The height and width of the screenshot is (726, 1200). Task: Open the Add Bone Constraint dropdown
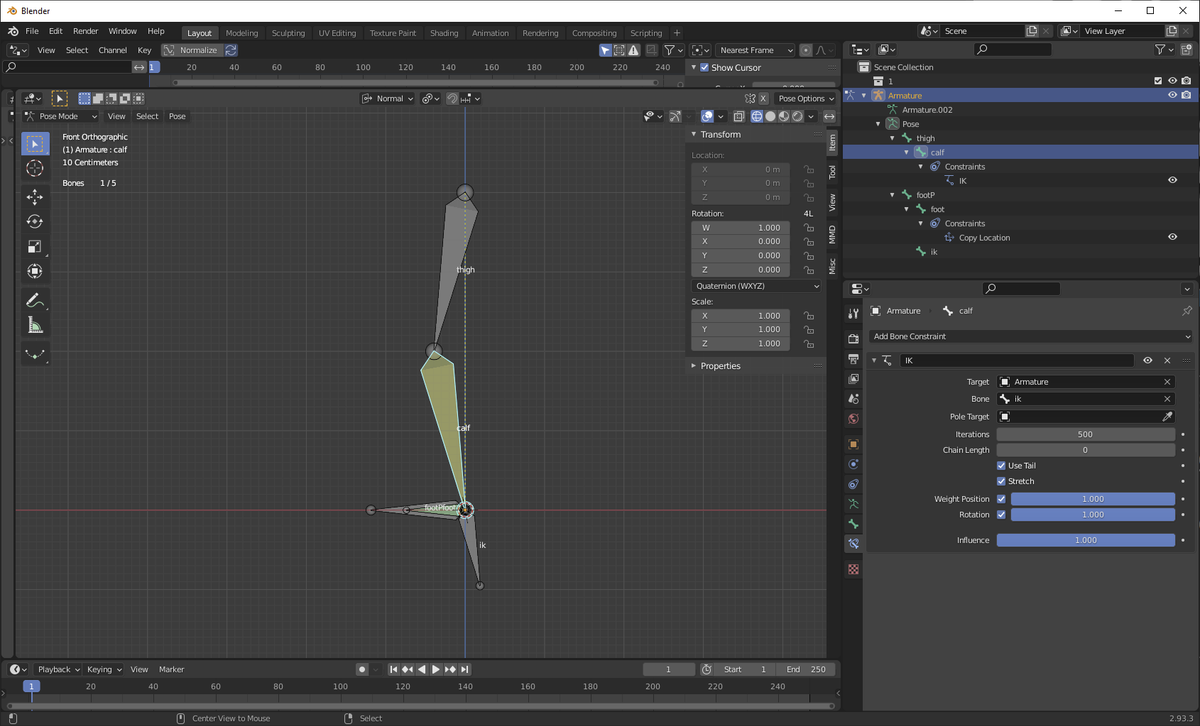[1030, 337]
